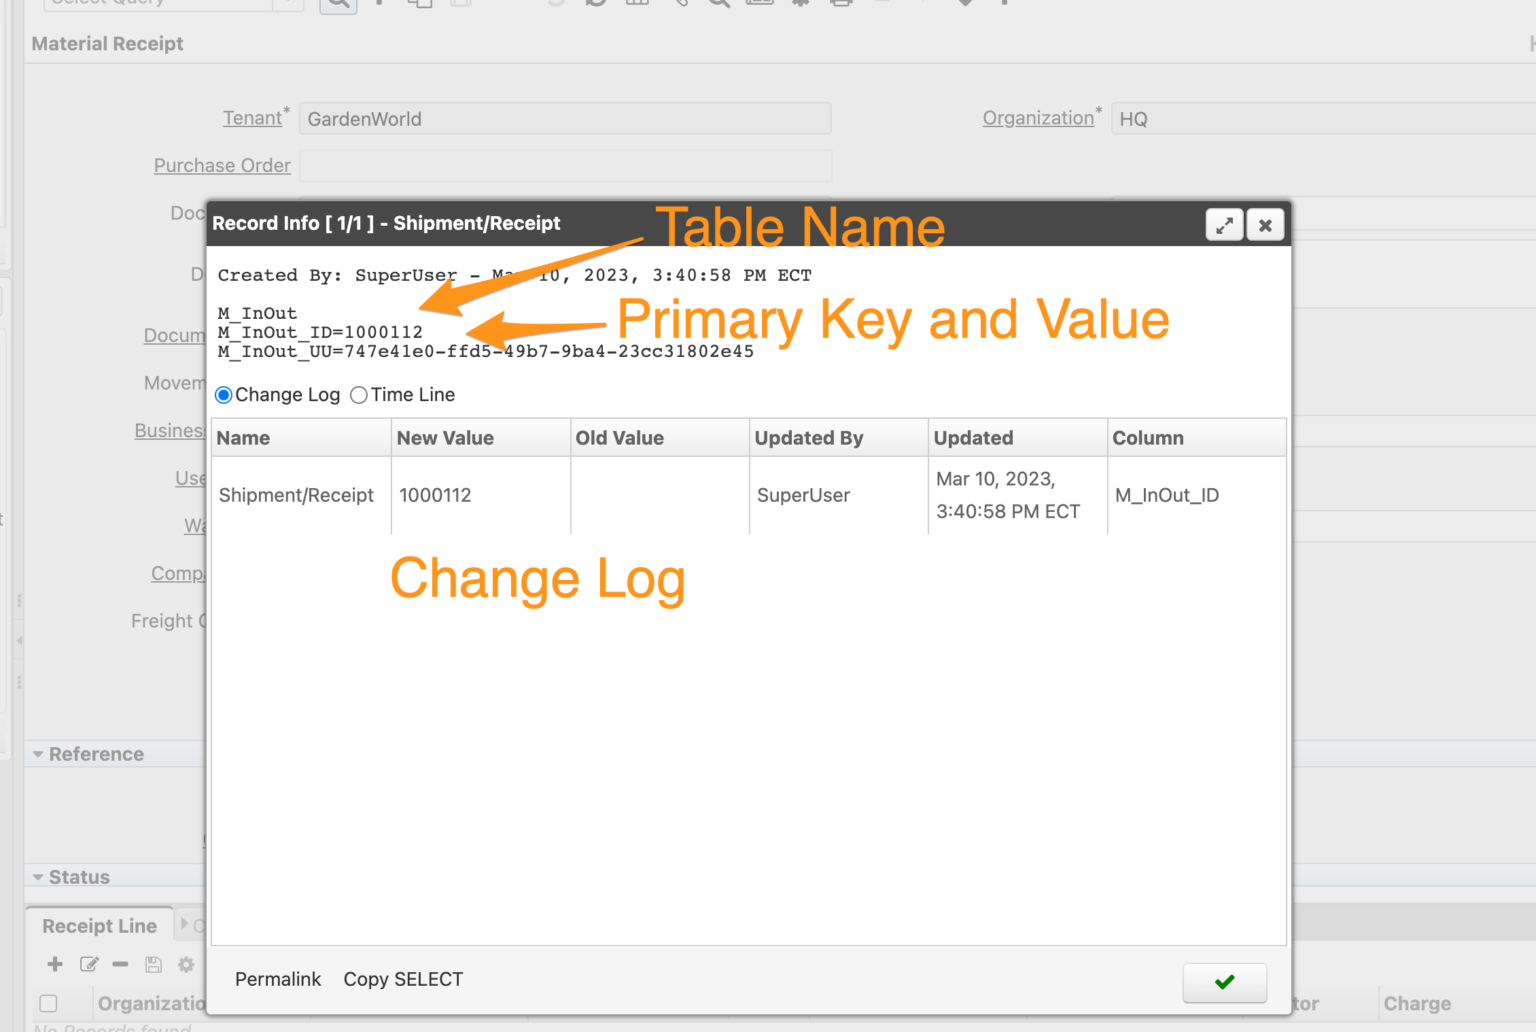The image size is (1536, 1032).
Task: Add a new Receipt Line with the plus icon
Action: click(x=54, y=964)
